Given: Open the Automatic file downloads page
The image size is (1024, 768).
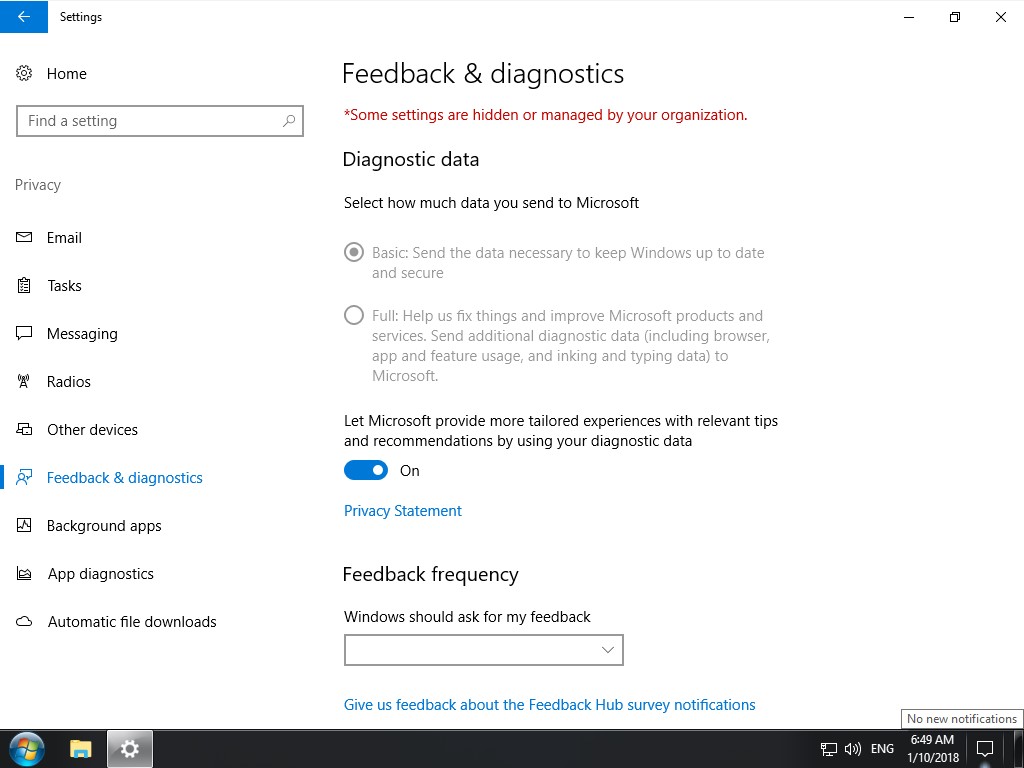Looking at the screenshot, I should pyautogui.click(x=132, y=622).
